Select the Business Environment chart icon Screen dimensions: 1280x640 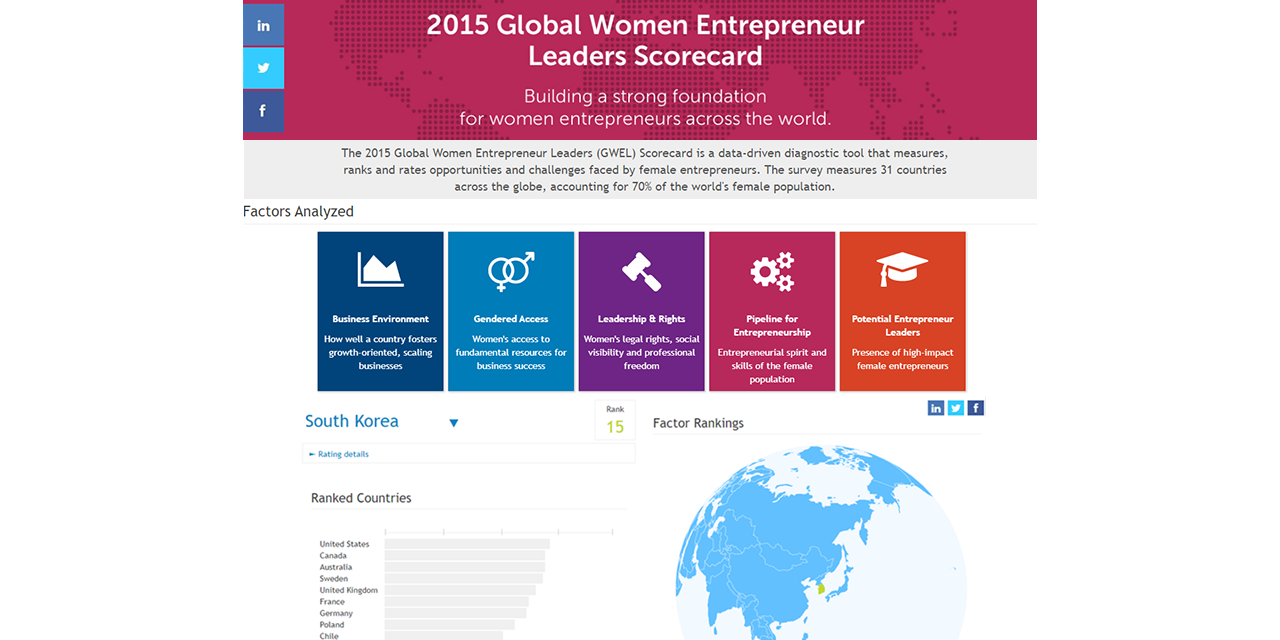click(380, 270)
